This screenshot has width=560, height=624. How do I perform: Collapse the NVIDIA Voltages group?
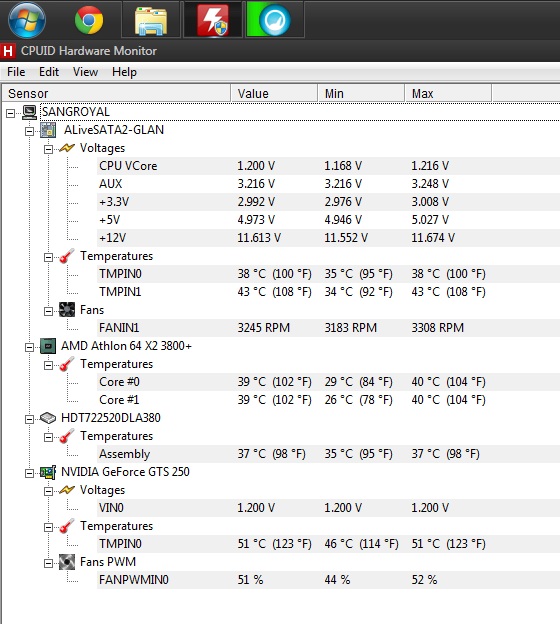48,491
